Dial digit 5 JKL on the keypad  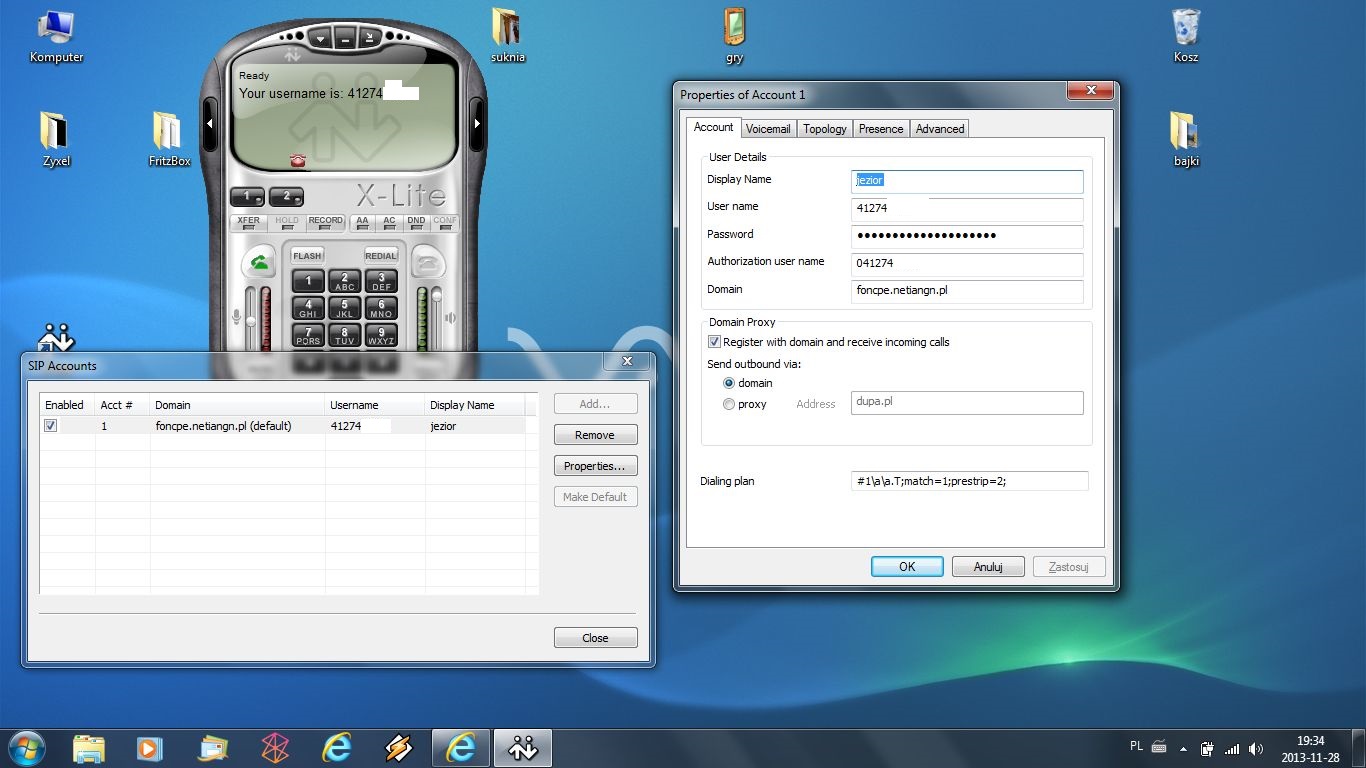pos(345,308)
